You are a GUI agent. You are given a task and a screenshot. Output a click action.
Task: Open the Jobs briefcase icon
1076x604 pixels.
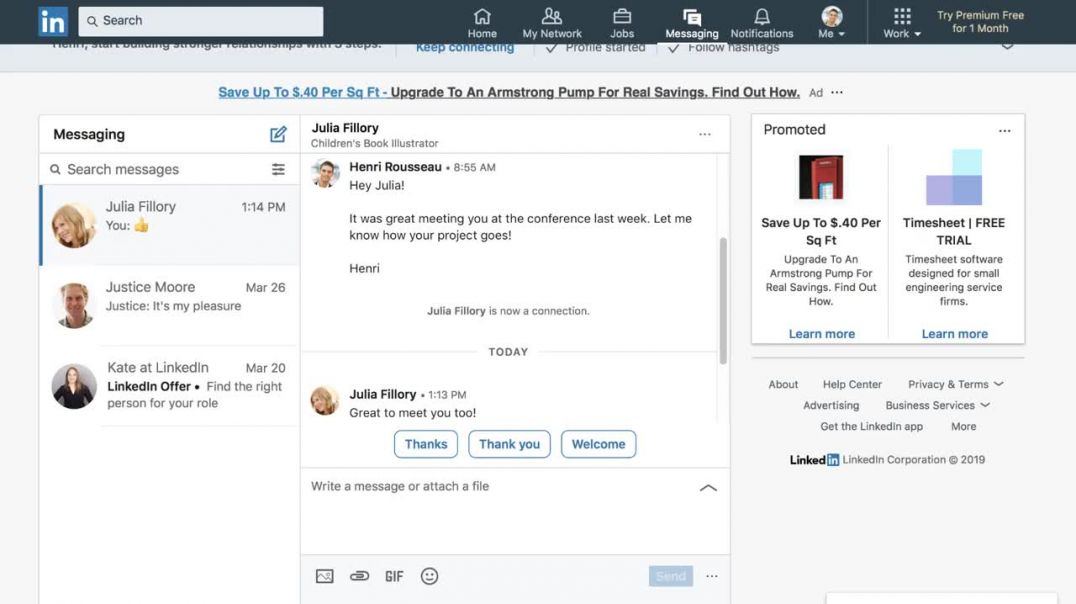[622, 23]
